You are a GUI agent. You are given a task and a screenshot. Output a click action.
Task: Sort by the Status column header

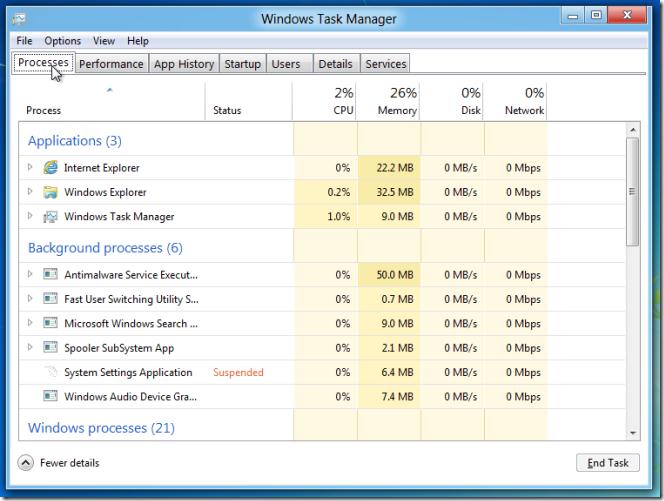[x=249, y=102]
